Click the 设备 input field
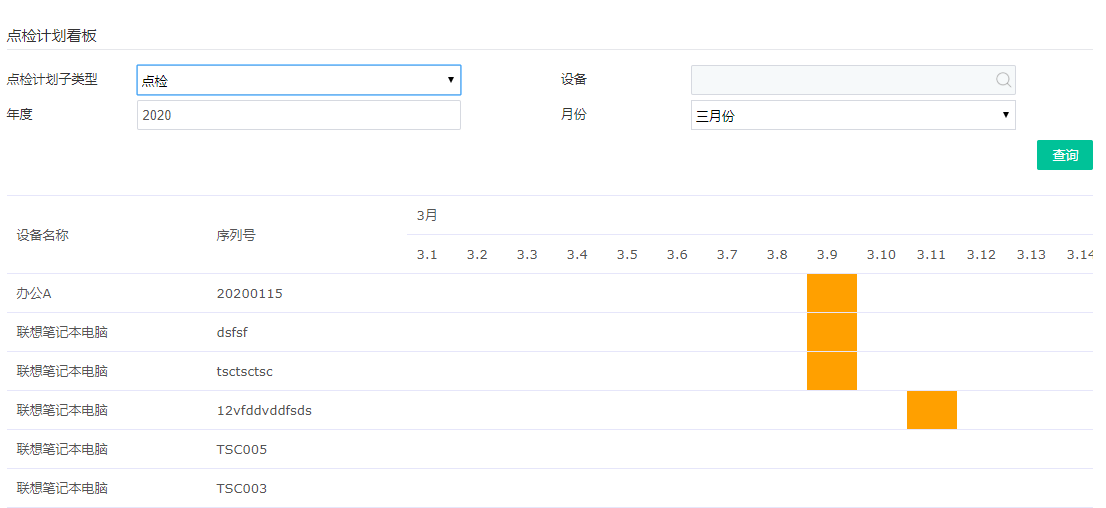 842,80
